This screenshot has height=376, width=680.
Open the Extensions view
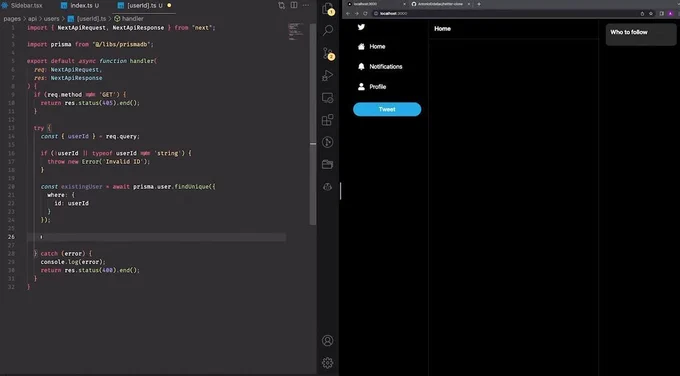(328, 120)
